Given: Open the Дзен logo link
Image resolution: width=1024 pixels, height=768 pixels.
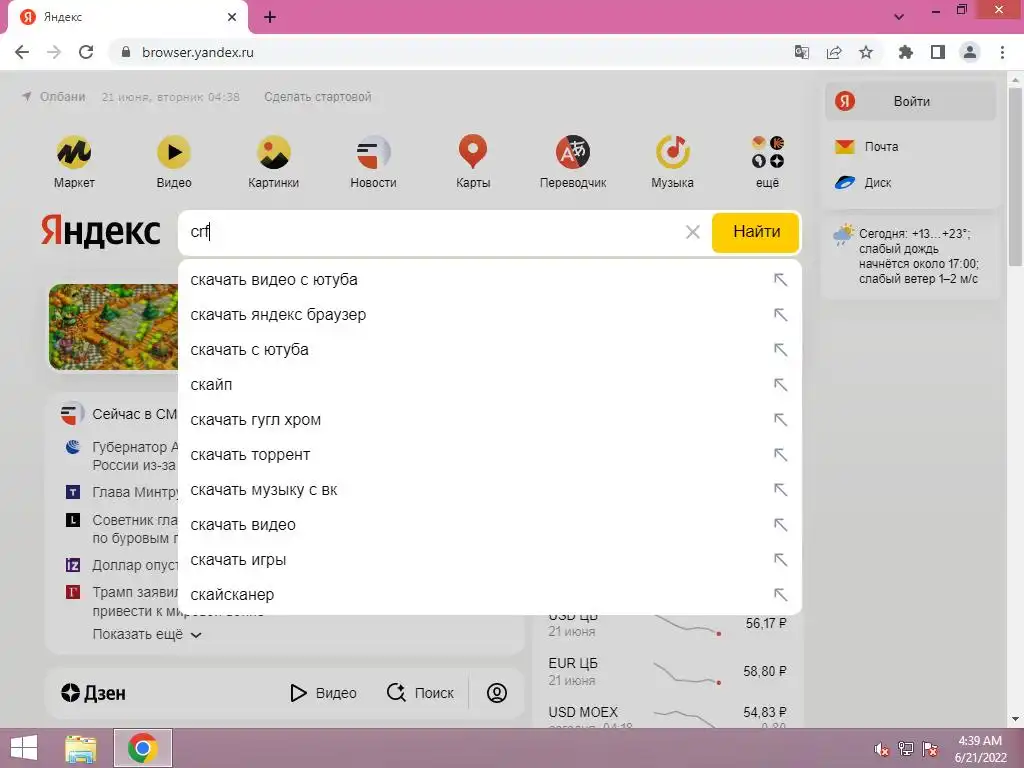Looking at the screenshot, I should click(x=93, y=693).
